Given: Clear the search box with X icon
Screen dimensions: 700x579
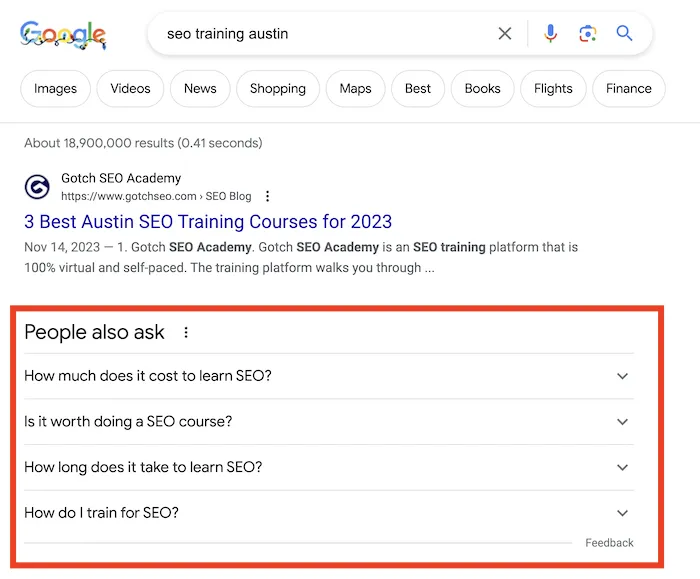Looking at the screenshot, I should pos(505,34).
